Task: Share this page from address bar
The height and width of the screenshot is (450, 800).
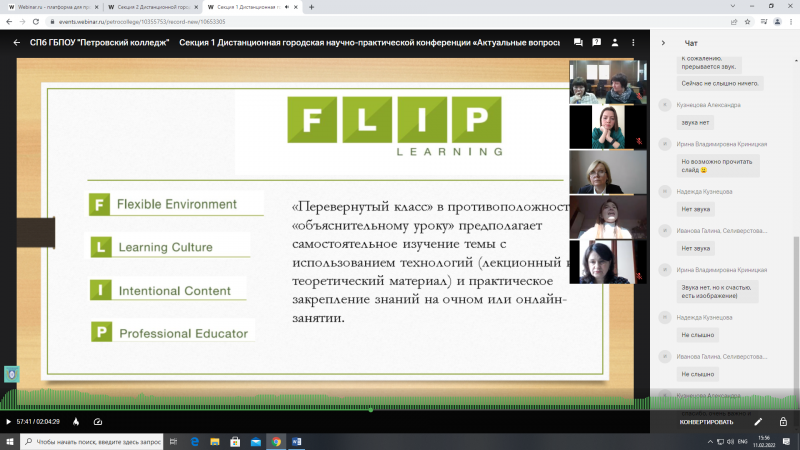Action: 734,21
